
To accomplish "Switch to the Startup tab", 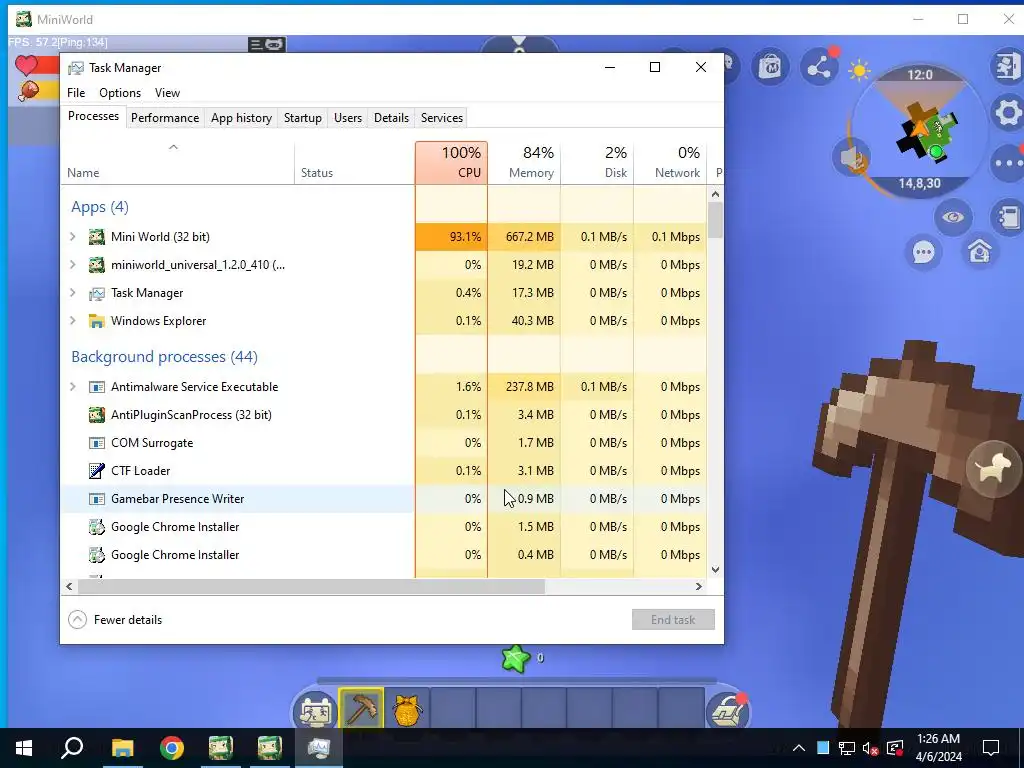I will [302, 118].
